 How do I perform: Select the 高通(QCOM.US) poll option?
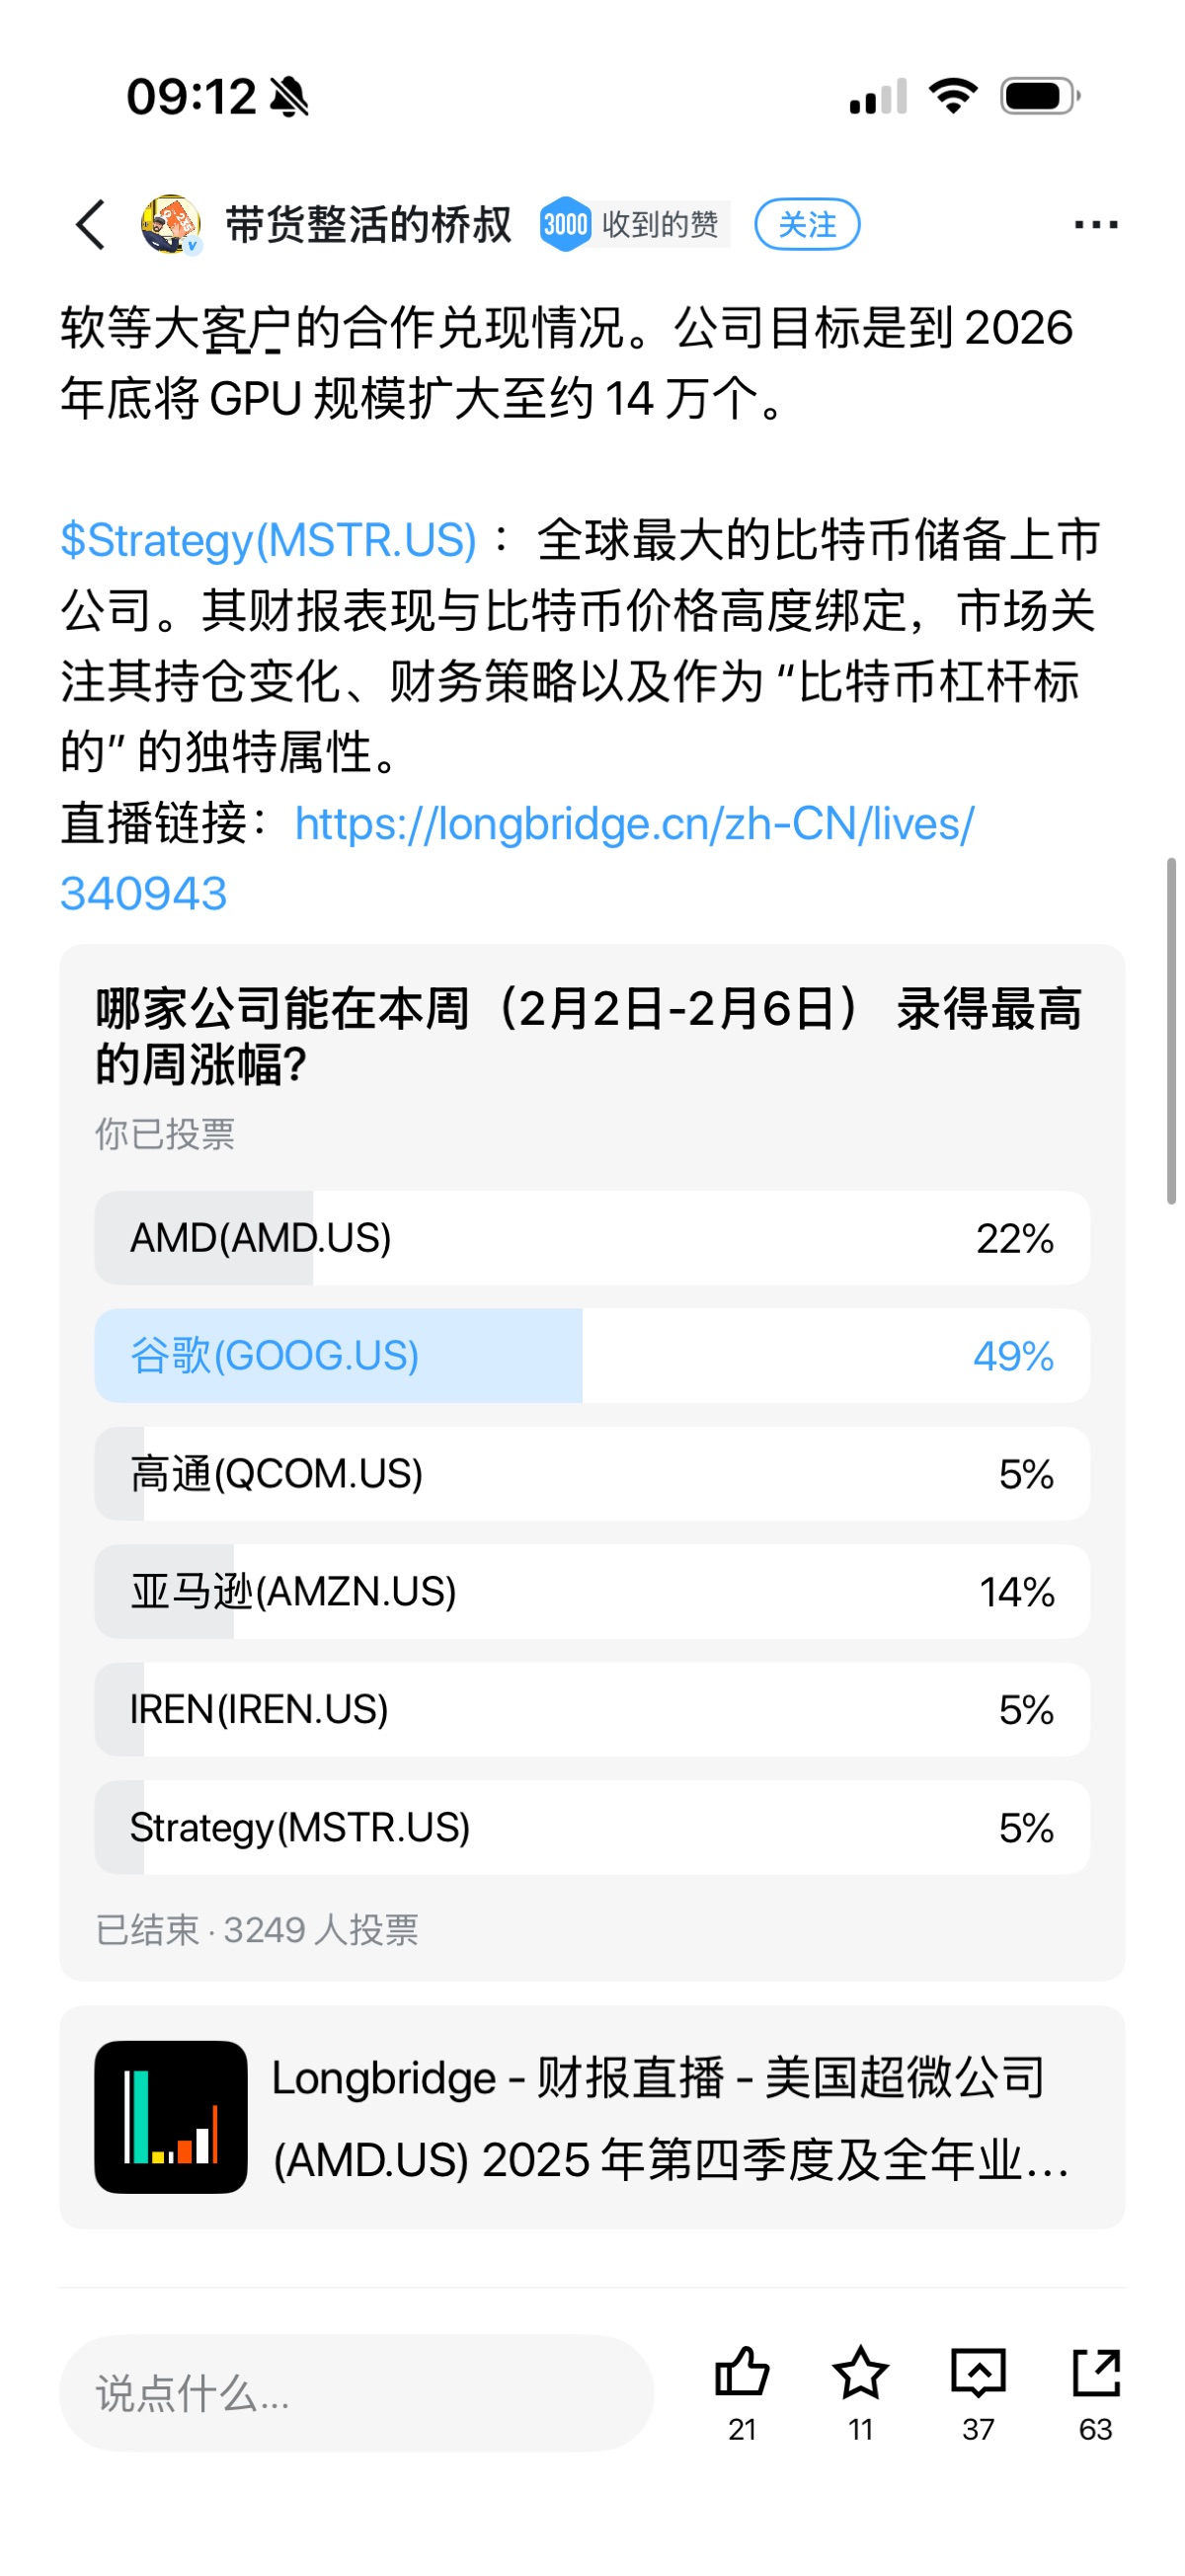592,1474
